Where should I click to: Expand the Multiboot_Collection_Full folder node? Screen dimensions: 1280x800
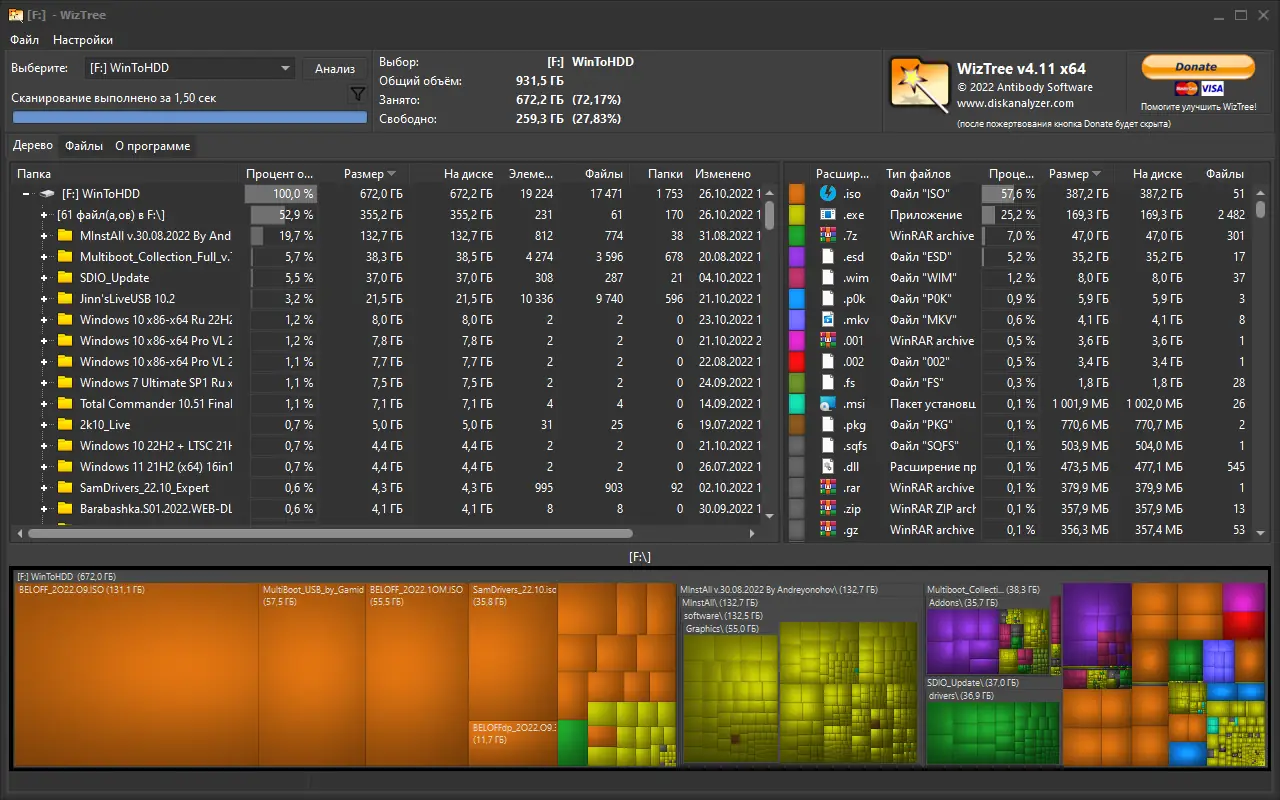(x=44, y=257)
